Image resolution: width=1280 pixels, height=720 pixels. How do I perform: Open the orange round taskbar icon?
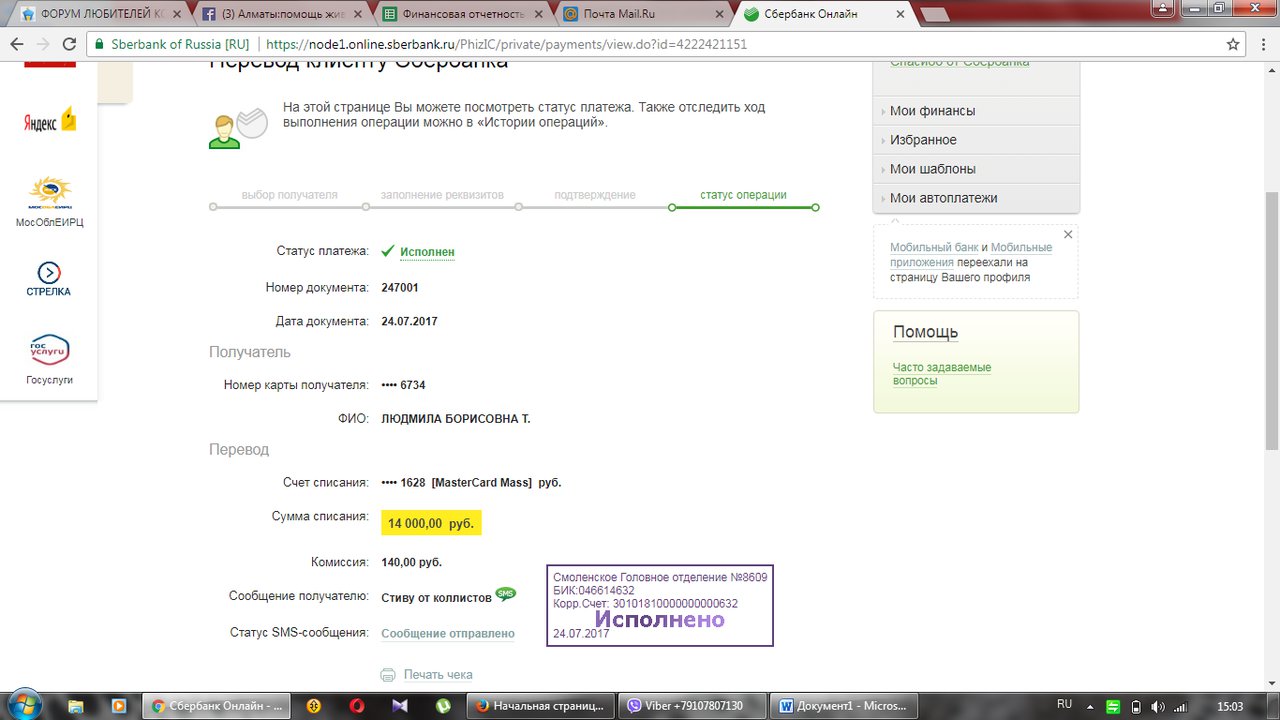pos(313,705)
